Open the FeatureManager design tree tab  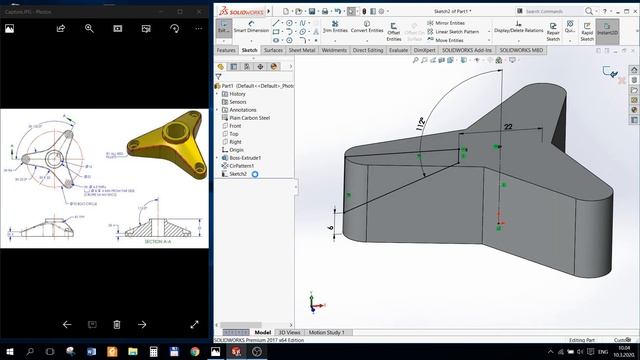point(221,67)
